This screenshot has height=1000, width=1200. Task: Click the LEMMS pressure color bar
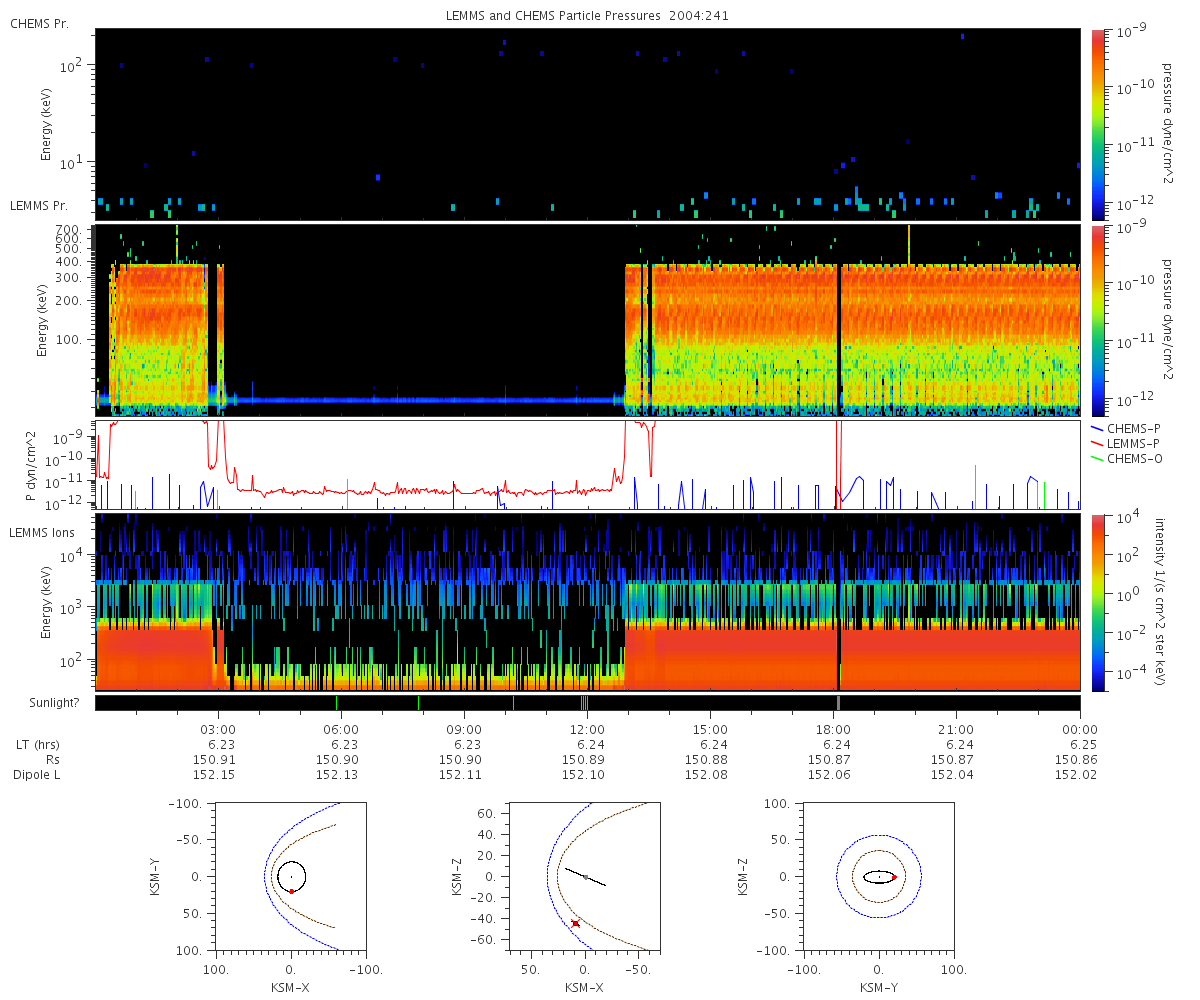click(1098, 320)
